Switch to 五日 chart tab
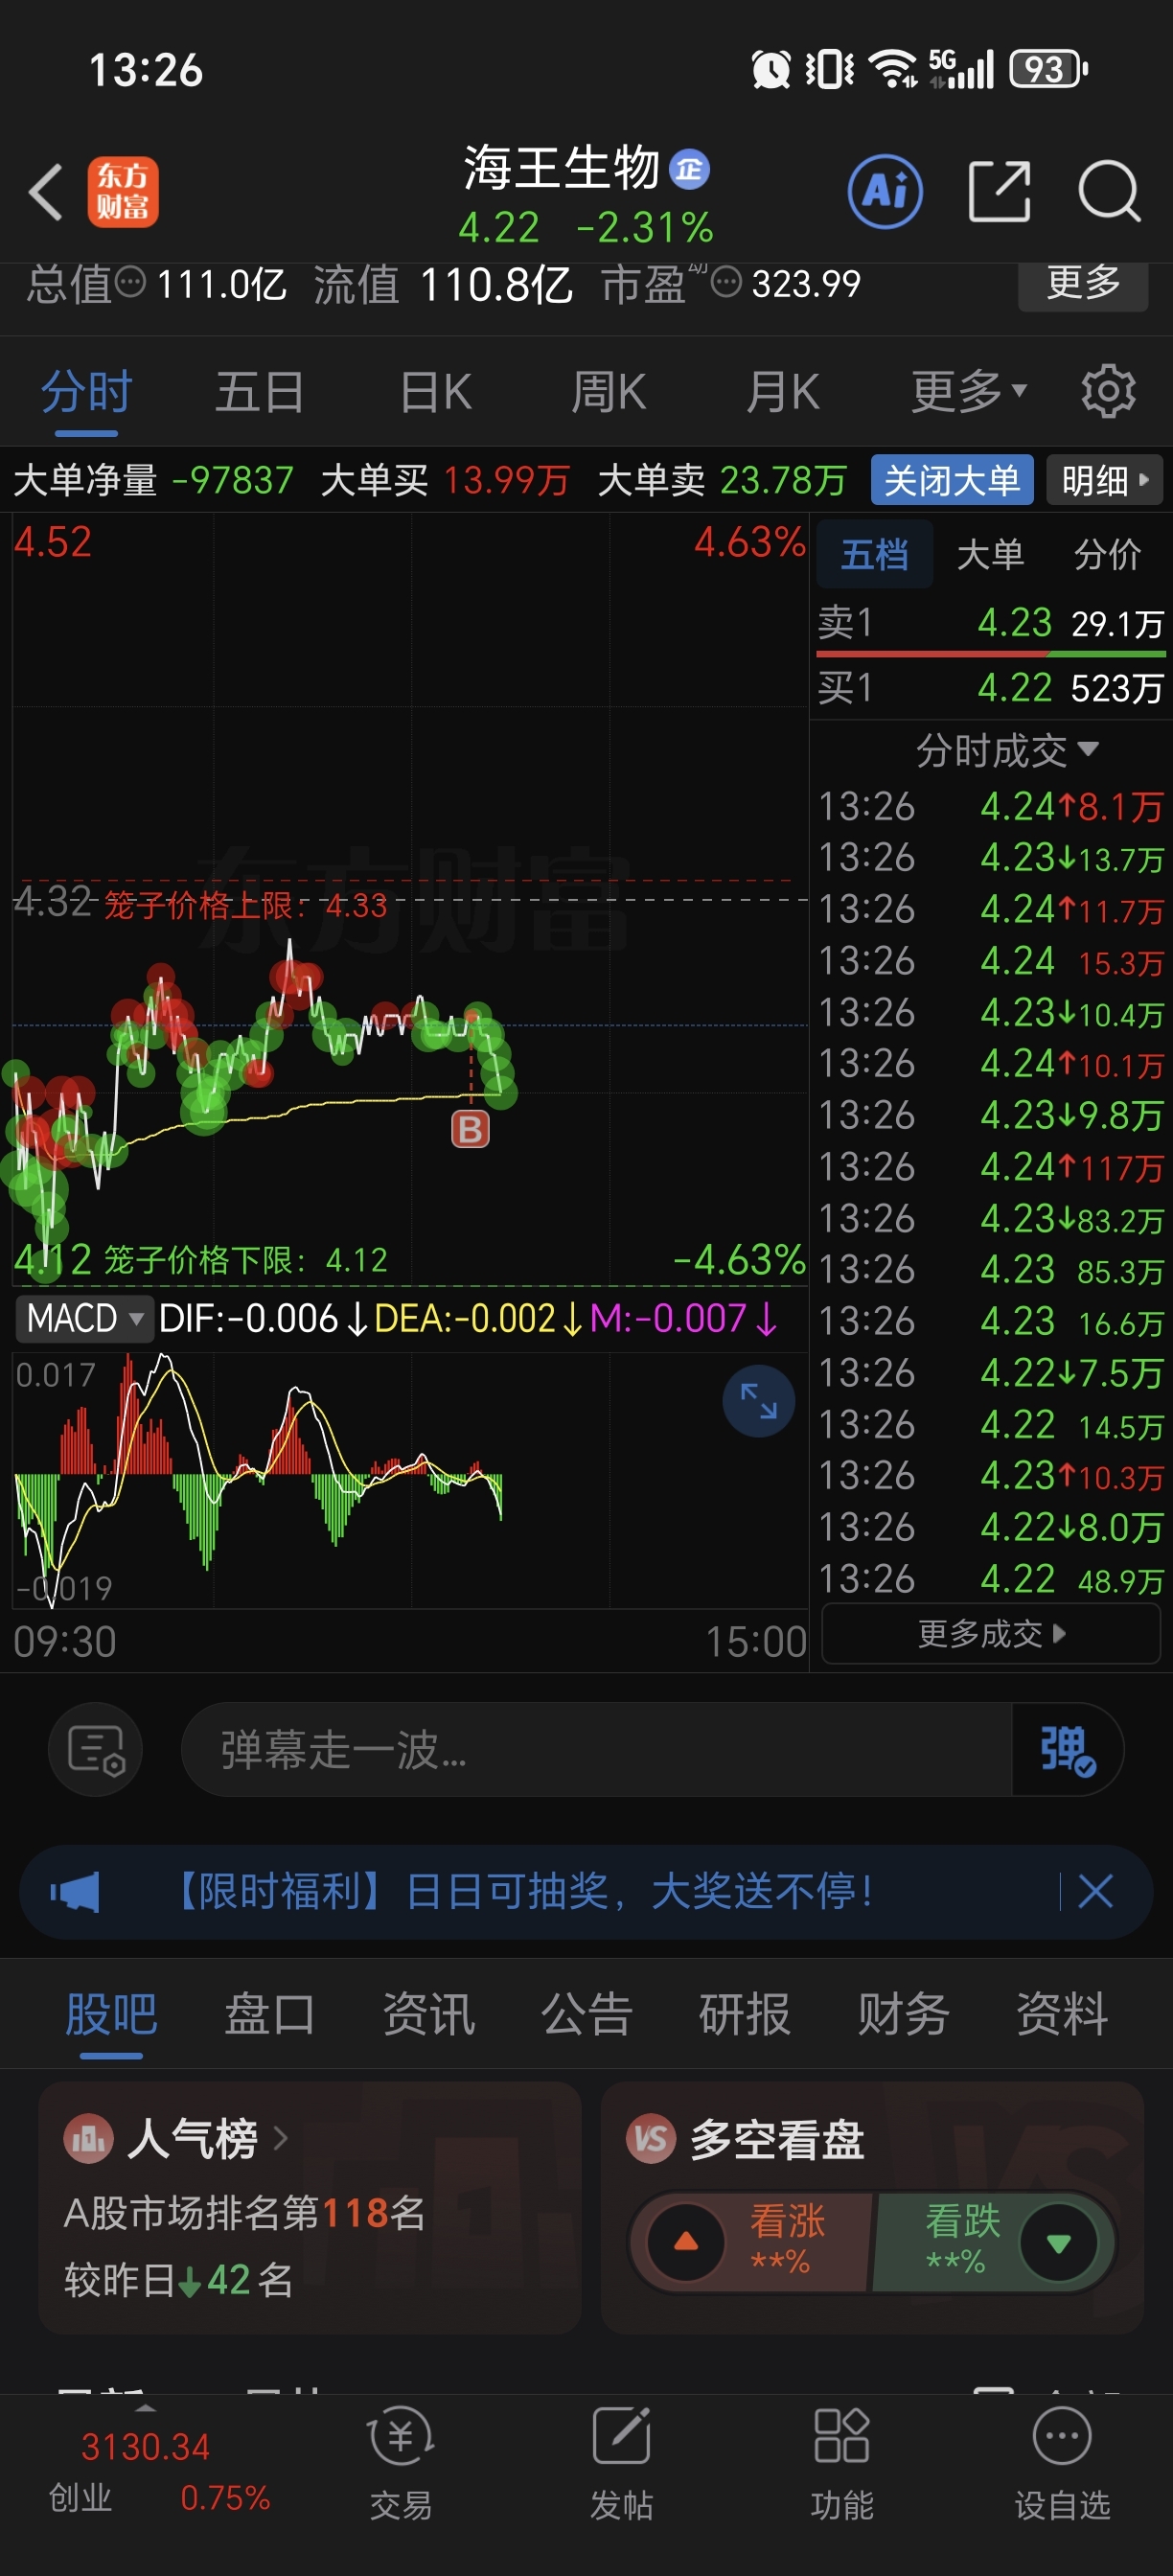1173x2576 pixels. click(x=260, y=391)
